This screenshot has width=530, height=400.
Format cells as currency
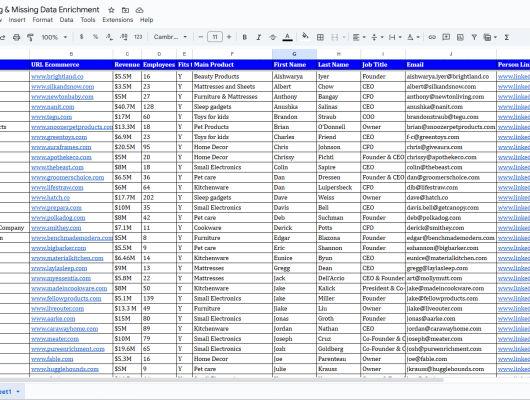point(81,37)
